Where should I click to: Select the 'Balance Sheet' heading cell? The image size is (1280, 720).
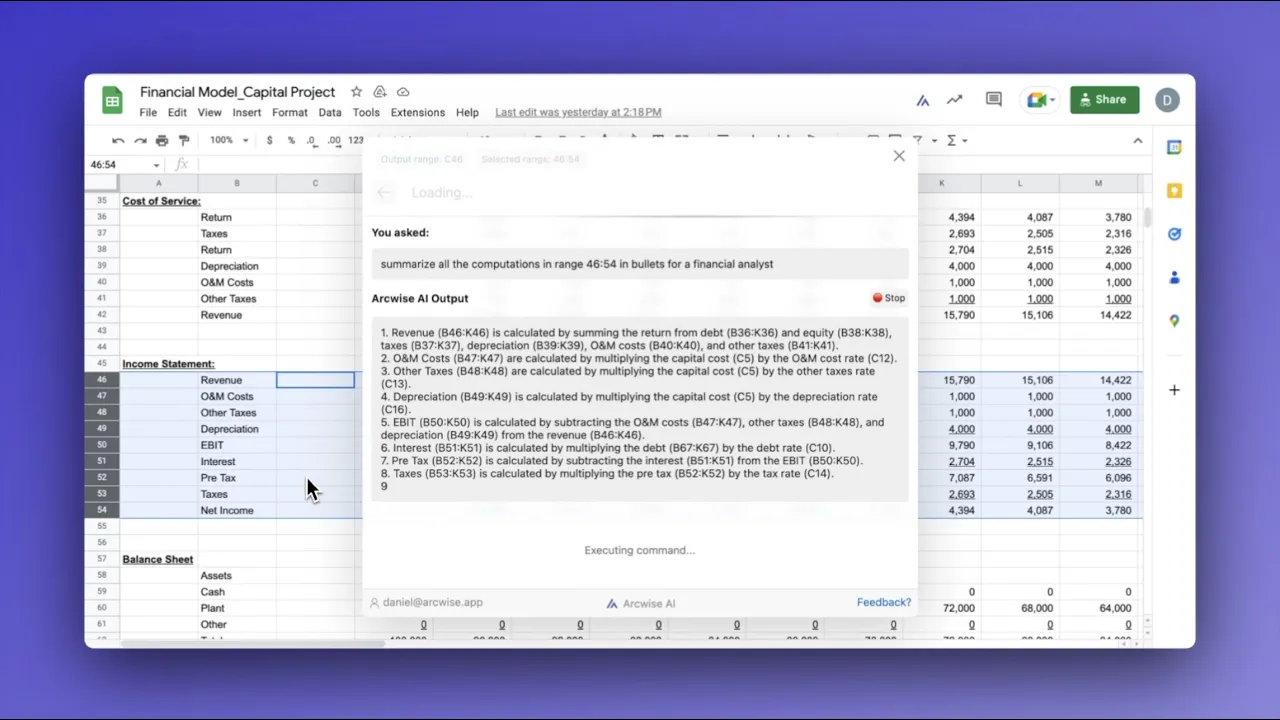158,559
